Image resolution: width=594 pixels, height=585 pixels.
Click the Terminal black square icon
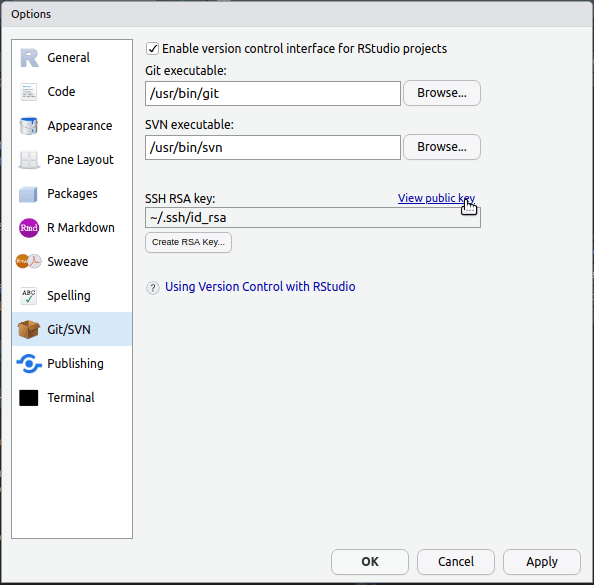[x=28, y=398]
